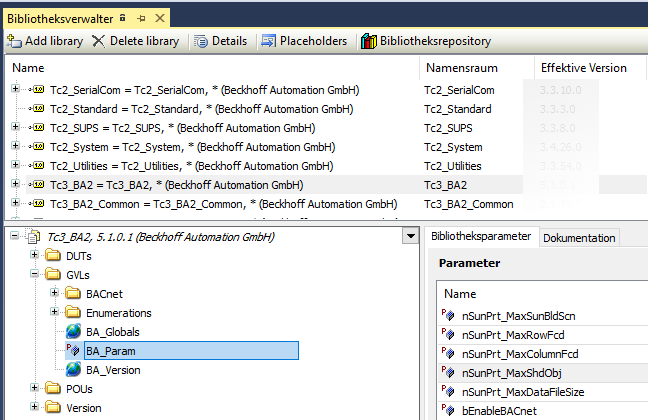Select the BA_Globals tree item
The width and height of the screenshot is (648, 420).
[x=113, y=332]
